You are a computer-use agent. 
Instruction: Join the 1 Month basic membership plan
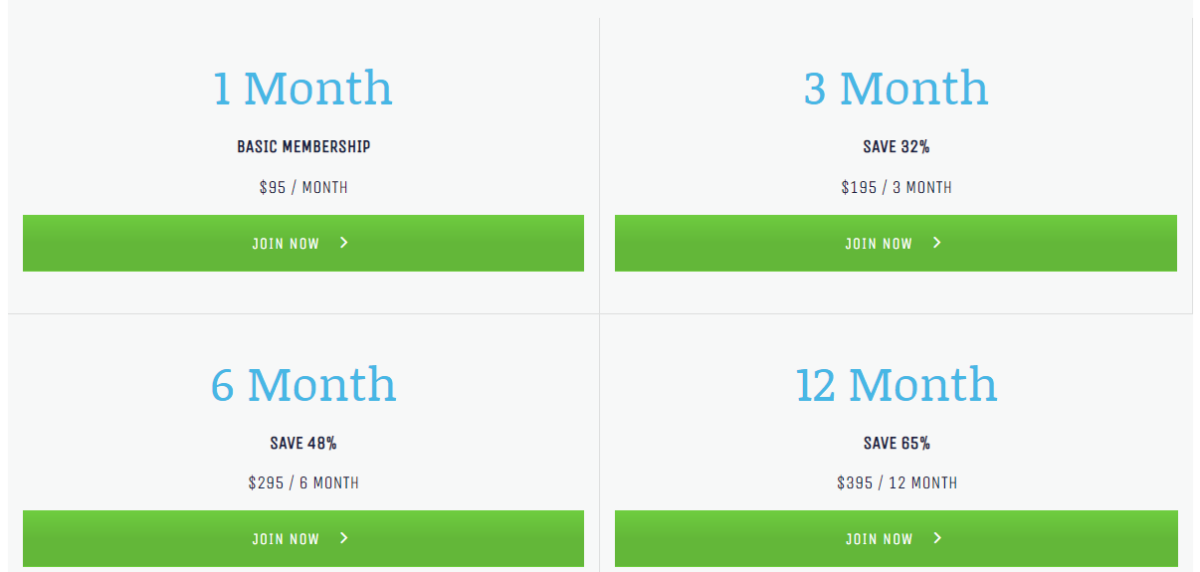[303, 243]
